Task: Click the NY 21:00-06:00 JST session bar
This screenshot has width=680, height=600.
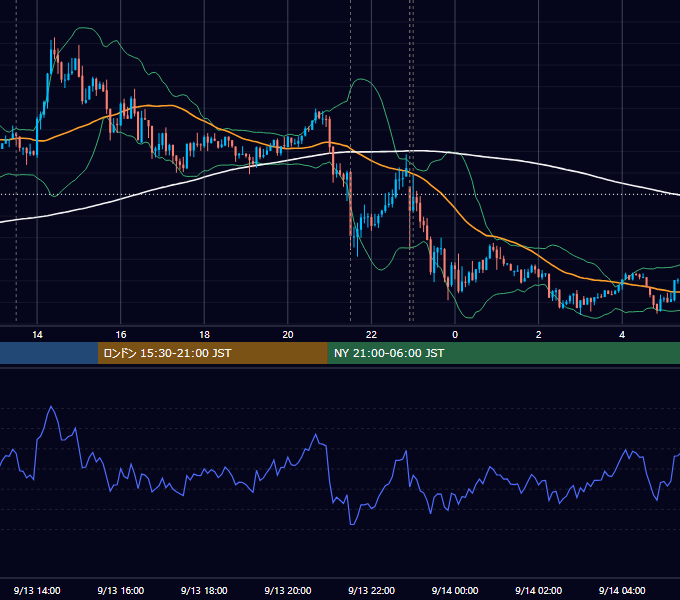Action: click(x=503, y=353)
